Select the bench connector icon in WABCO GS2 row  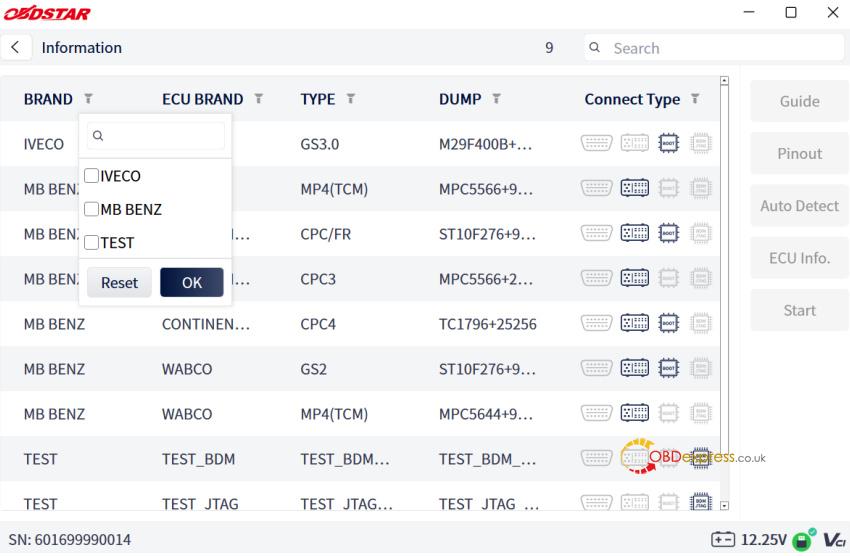tap(635, 368)
